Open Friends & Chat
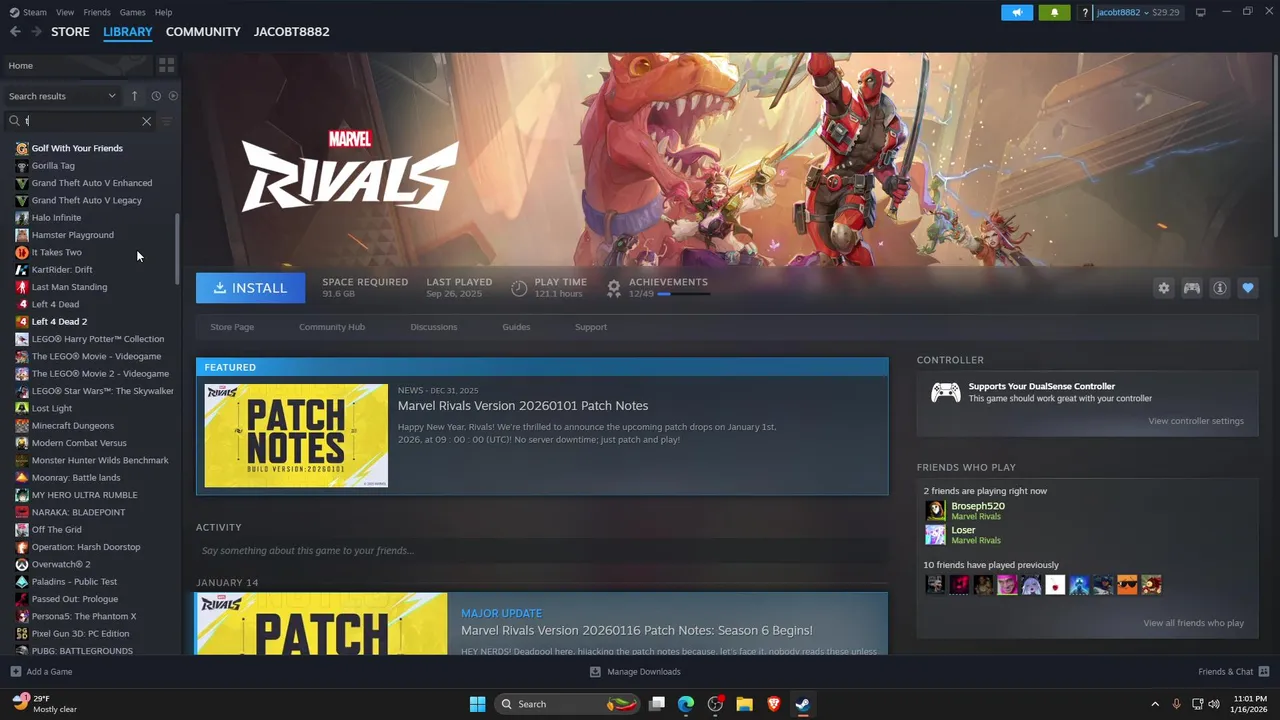 point(1233,672)
